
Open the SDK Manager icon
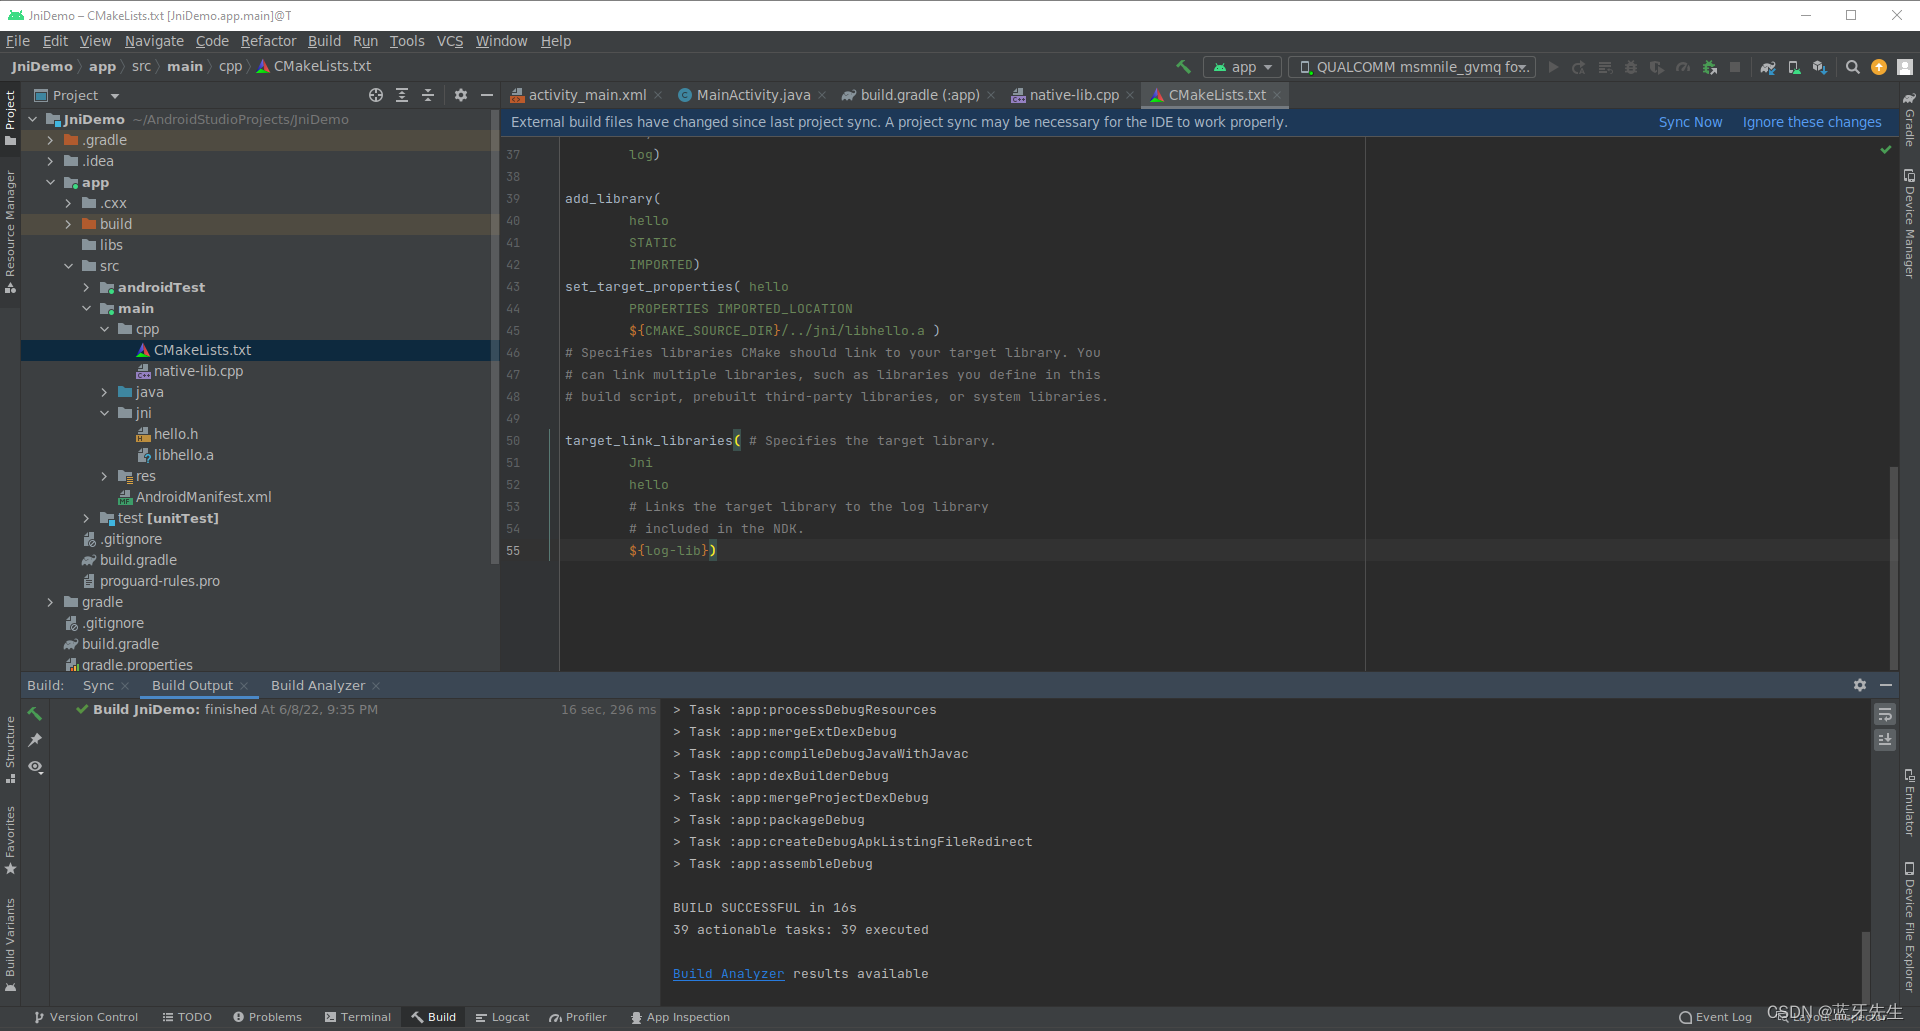click(1820, 67)
